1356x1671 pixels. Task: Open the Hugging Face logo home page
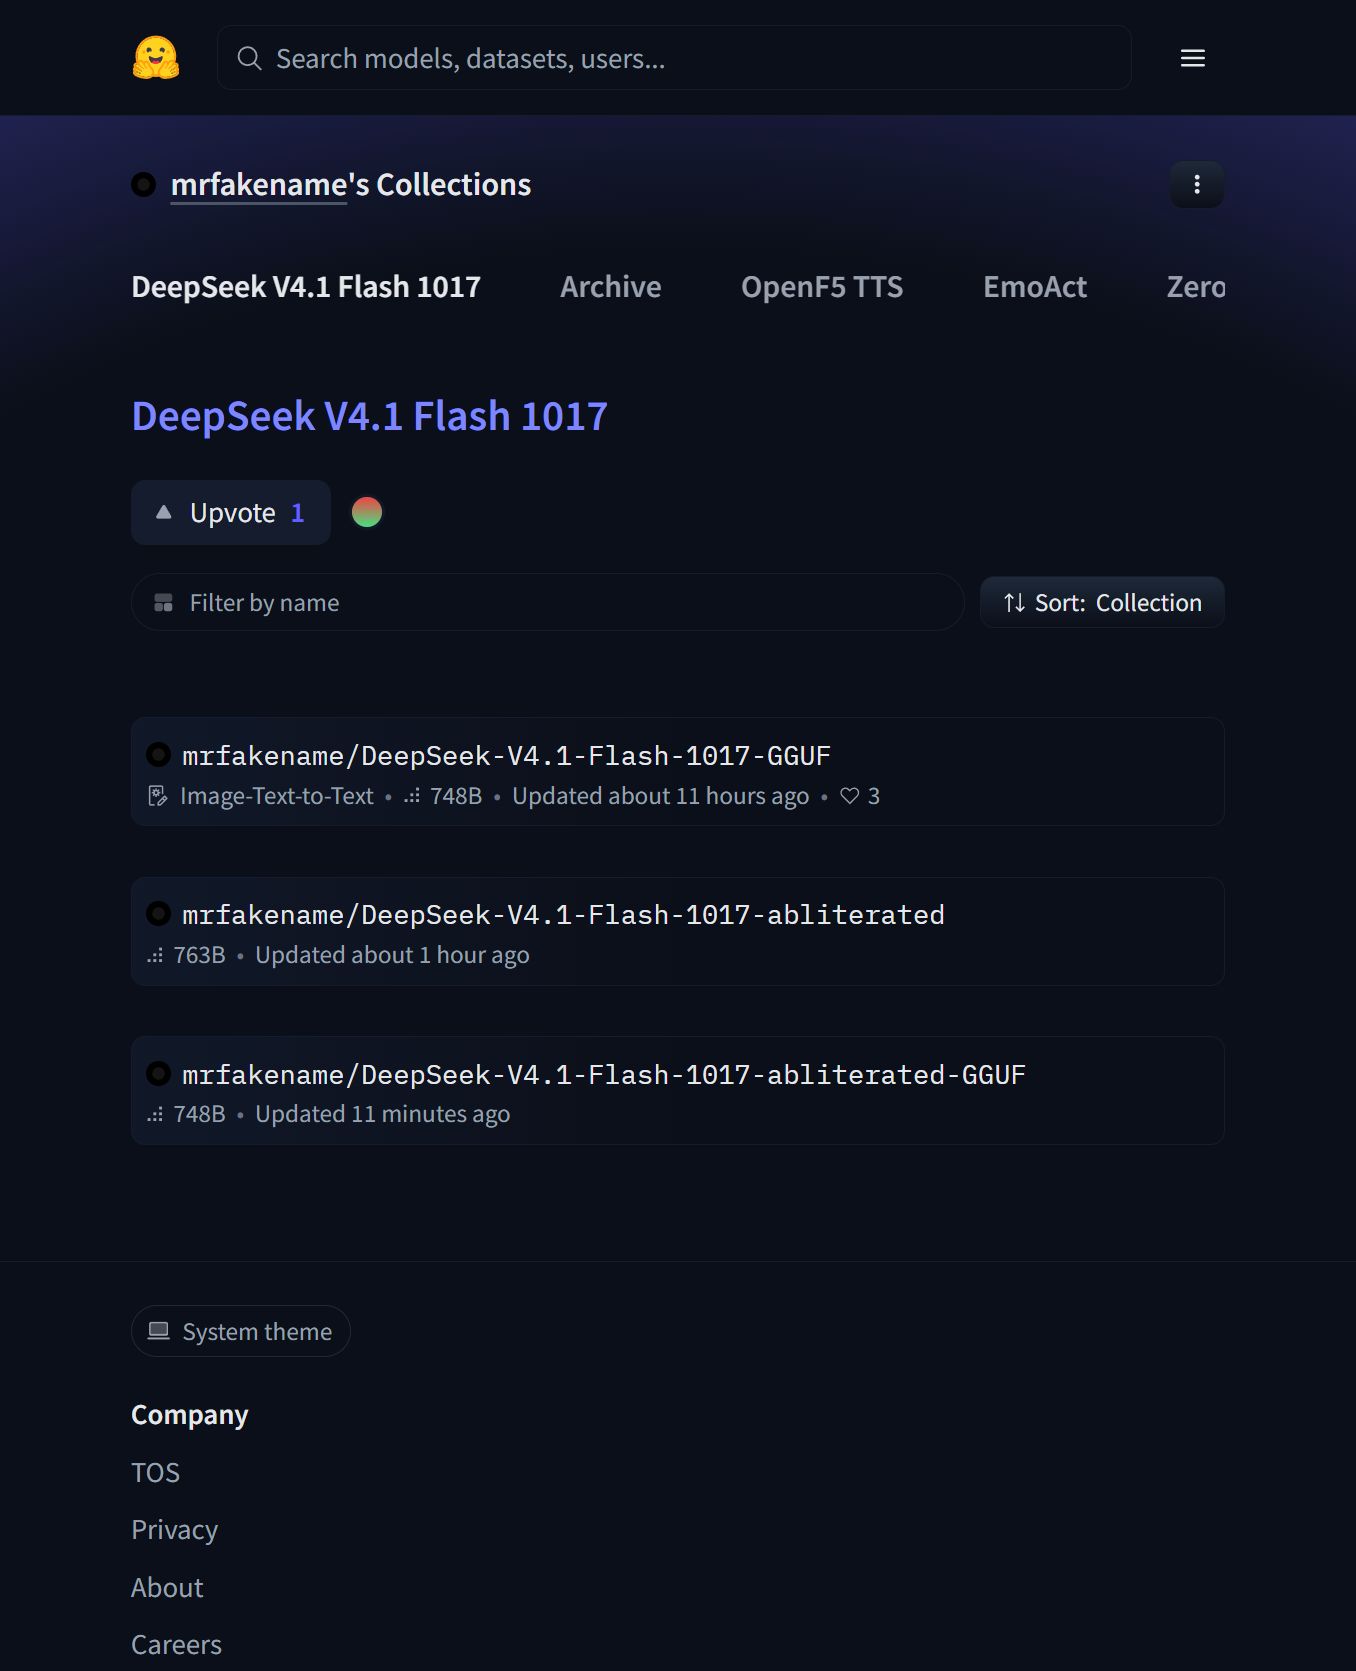coord(156,58)
